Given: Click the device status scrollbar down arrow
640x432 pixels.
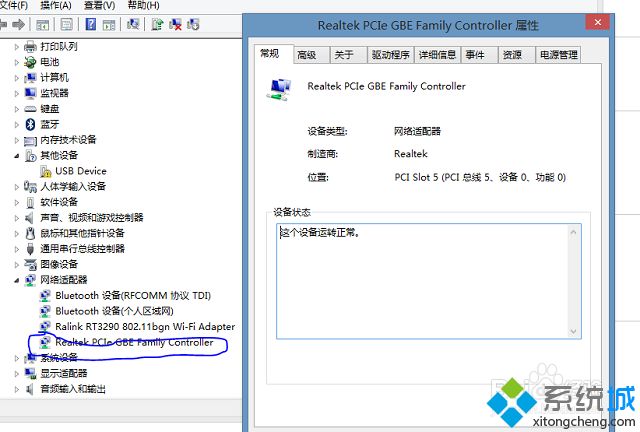Looking at the screenshot, I should pyautogui.click(x=573, y=331).
